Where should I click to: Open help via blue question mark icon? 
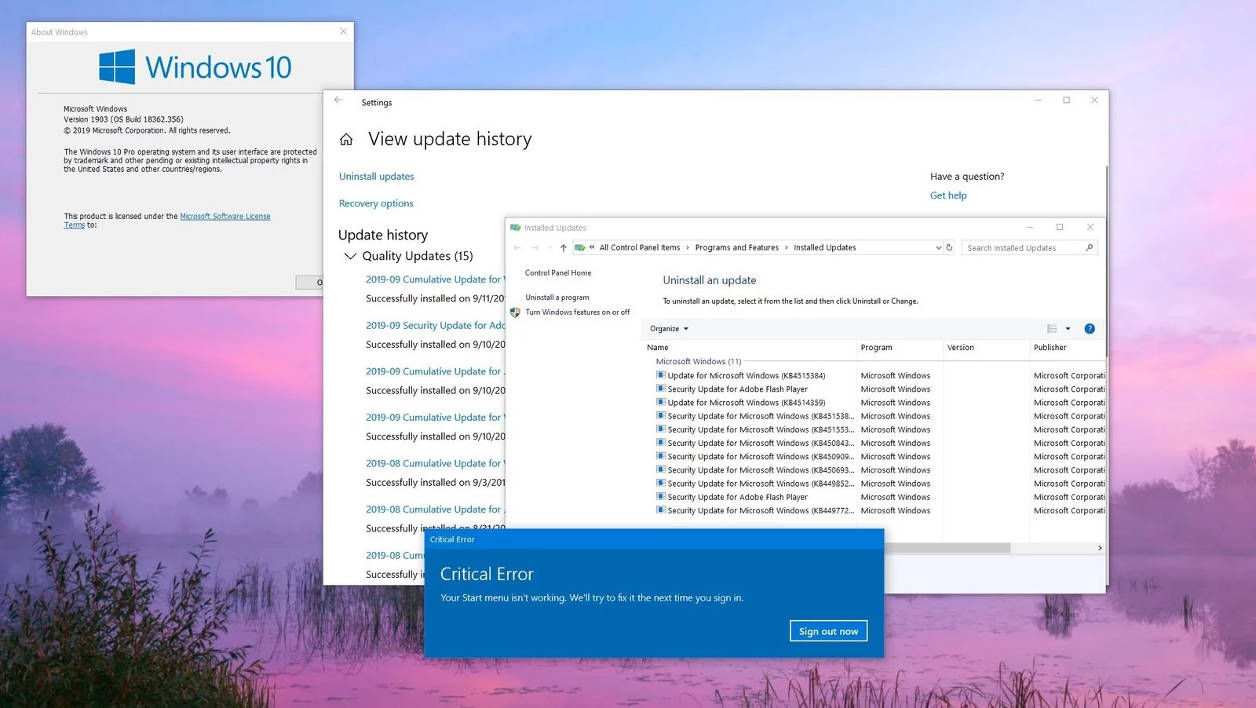[x=1089, y=329]
